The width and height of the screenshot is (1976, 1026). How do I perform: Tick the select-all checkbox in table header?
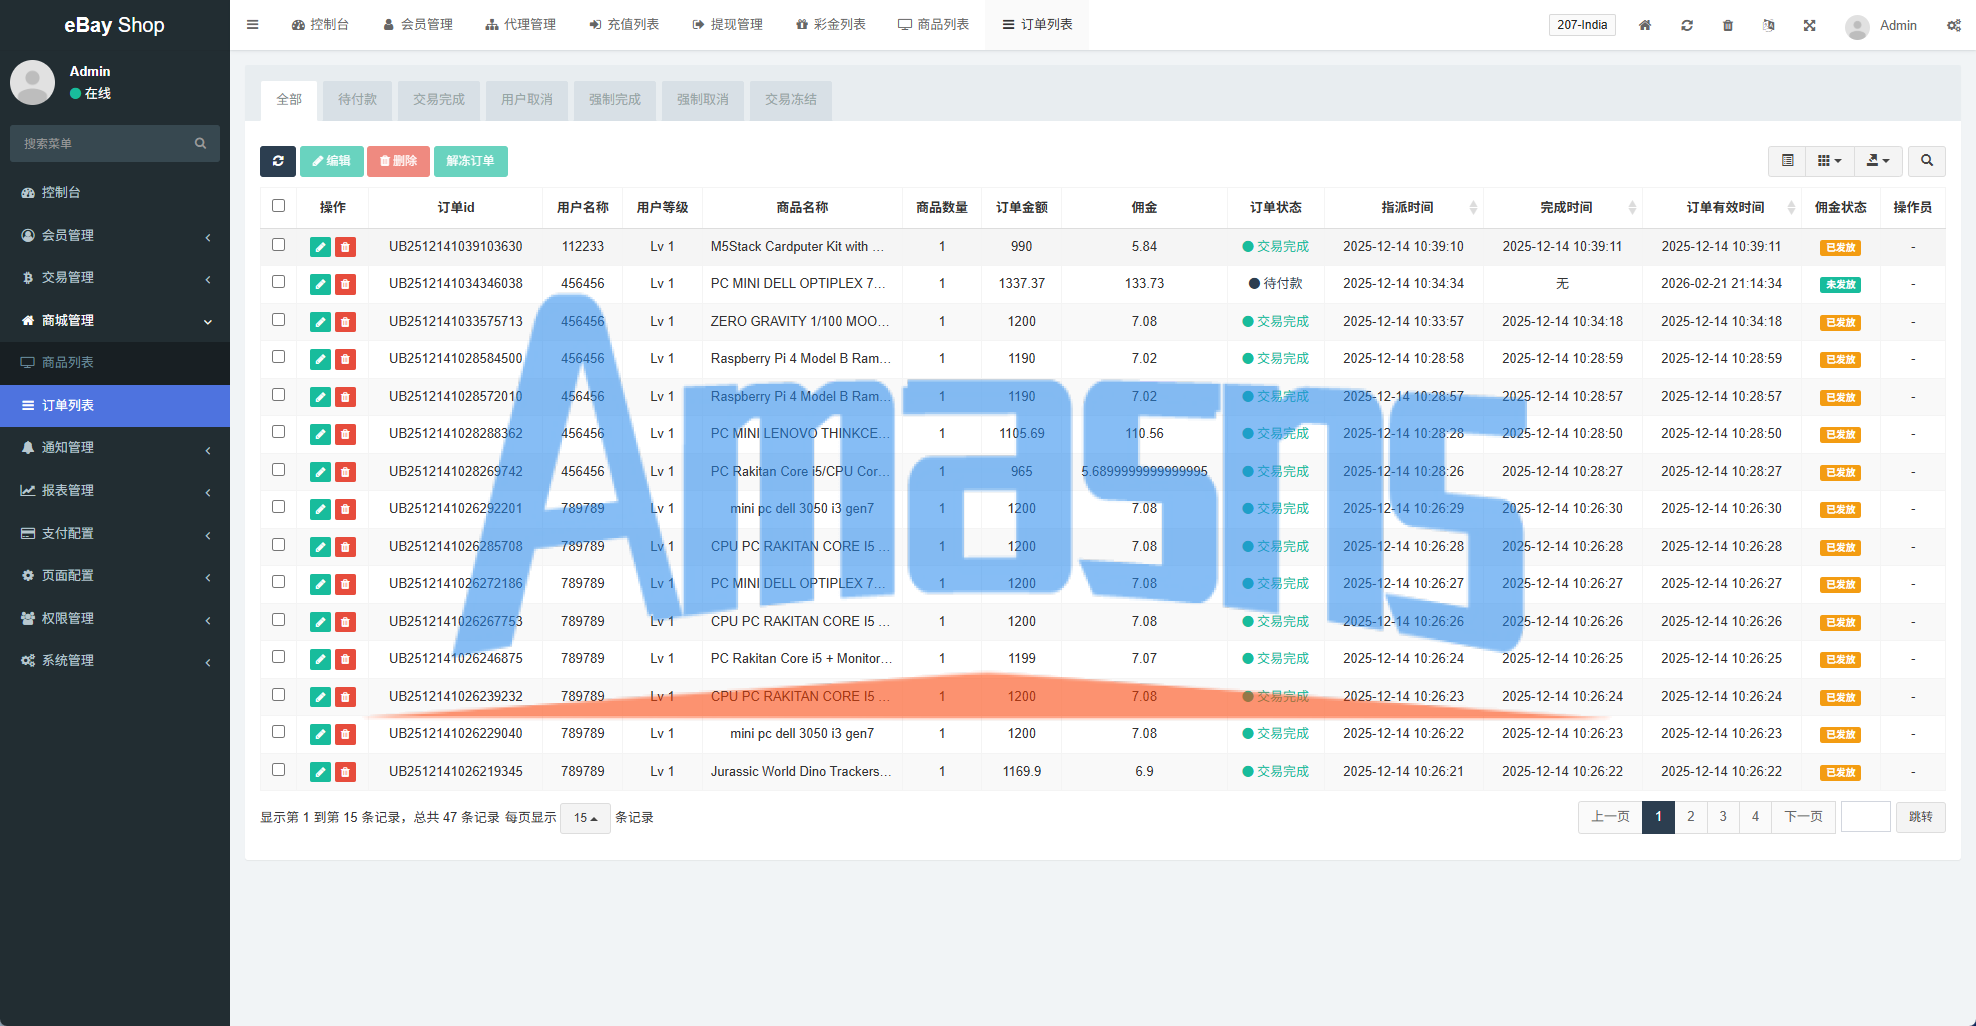tap(279, 206)
